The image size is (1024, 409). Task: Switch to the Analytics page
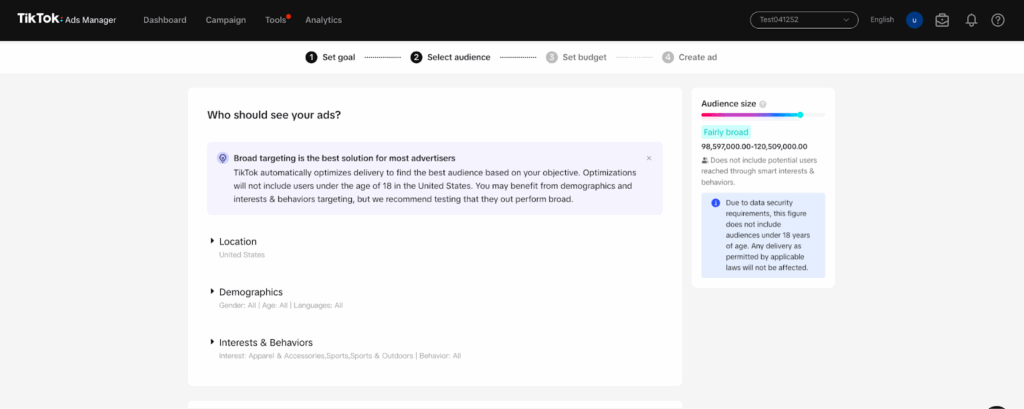[323, 20]
